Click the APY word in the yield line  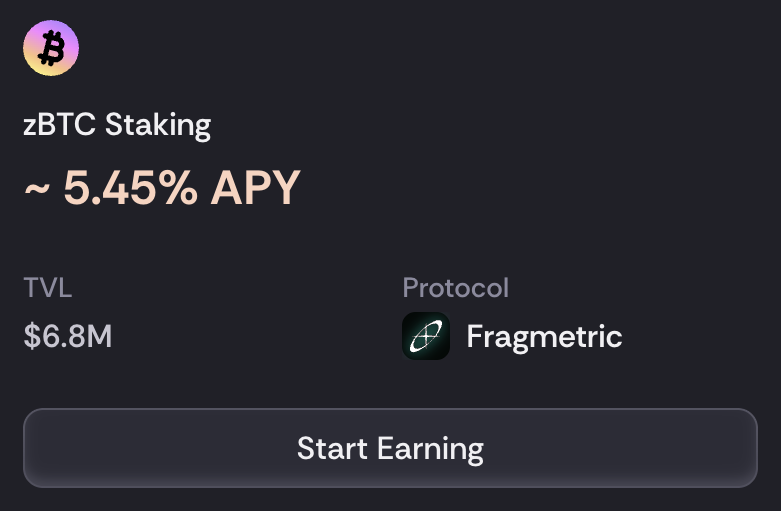point(255,187)
